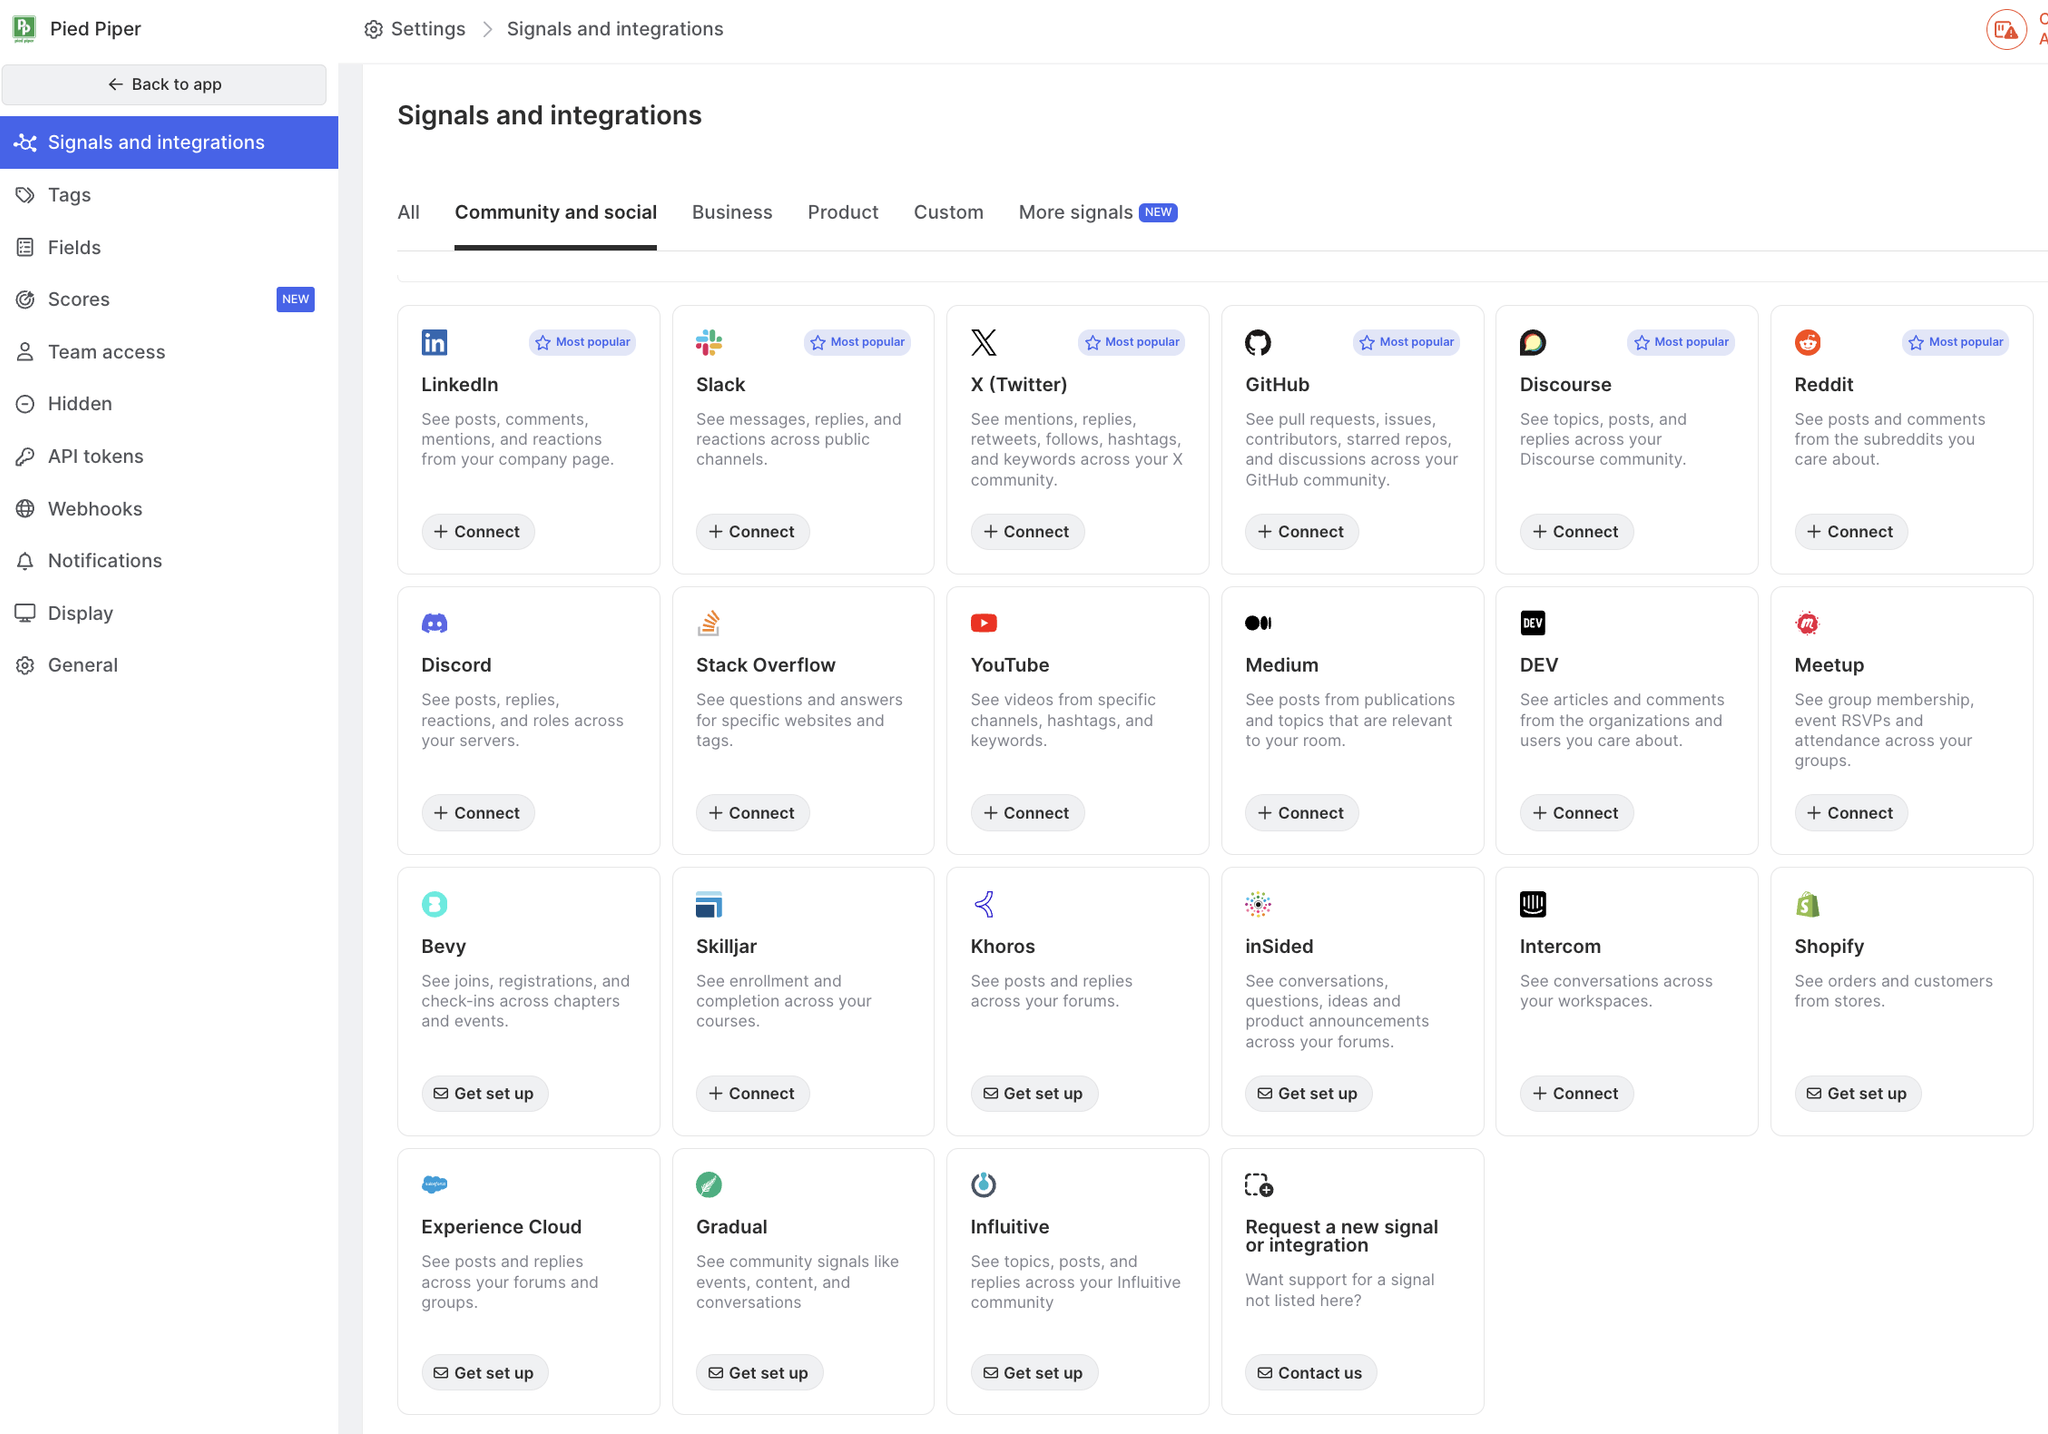Click the Reddit logo icon
The image size is (2048, 1434).
[1807, 342]
